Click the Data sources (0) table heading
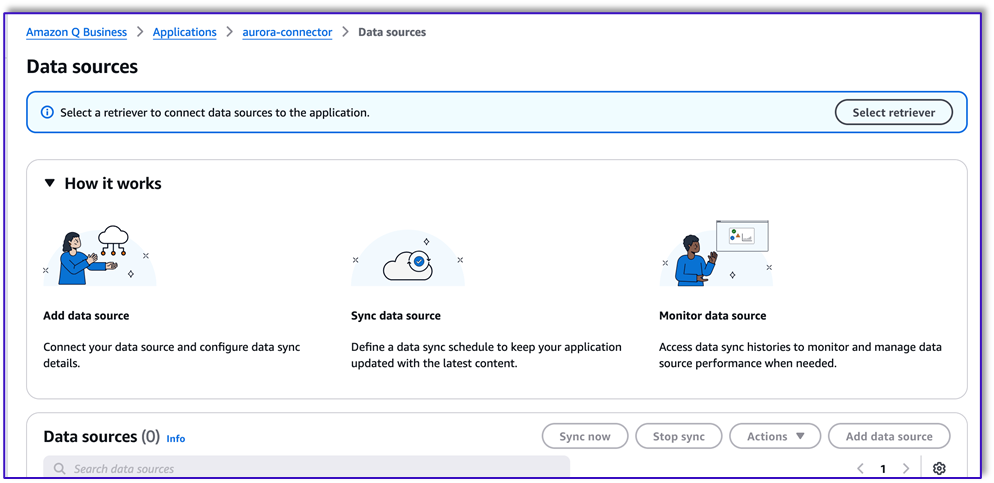 pyautogui.click(x=101, y=437)
